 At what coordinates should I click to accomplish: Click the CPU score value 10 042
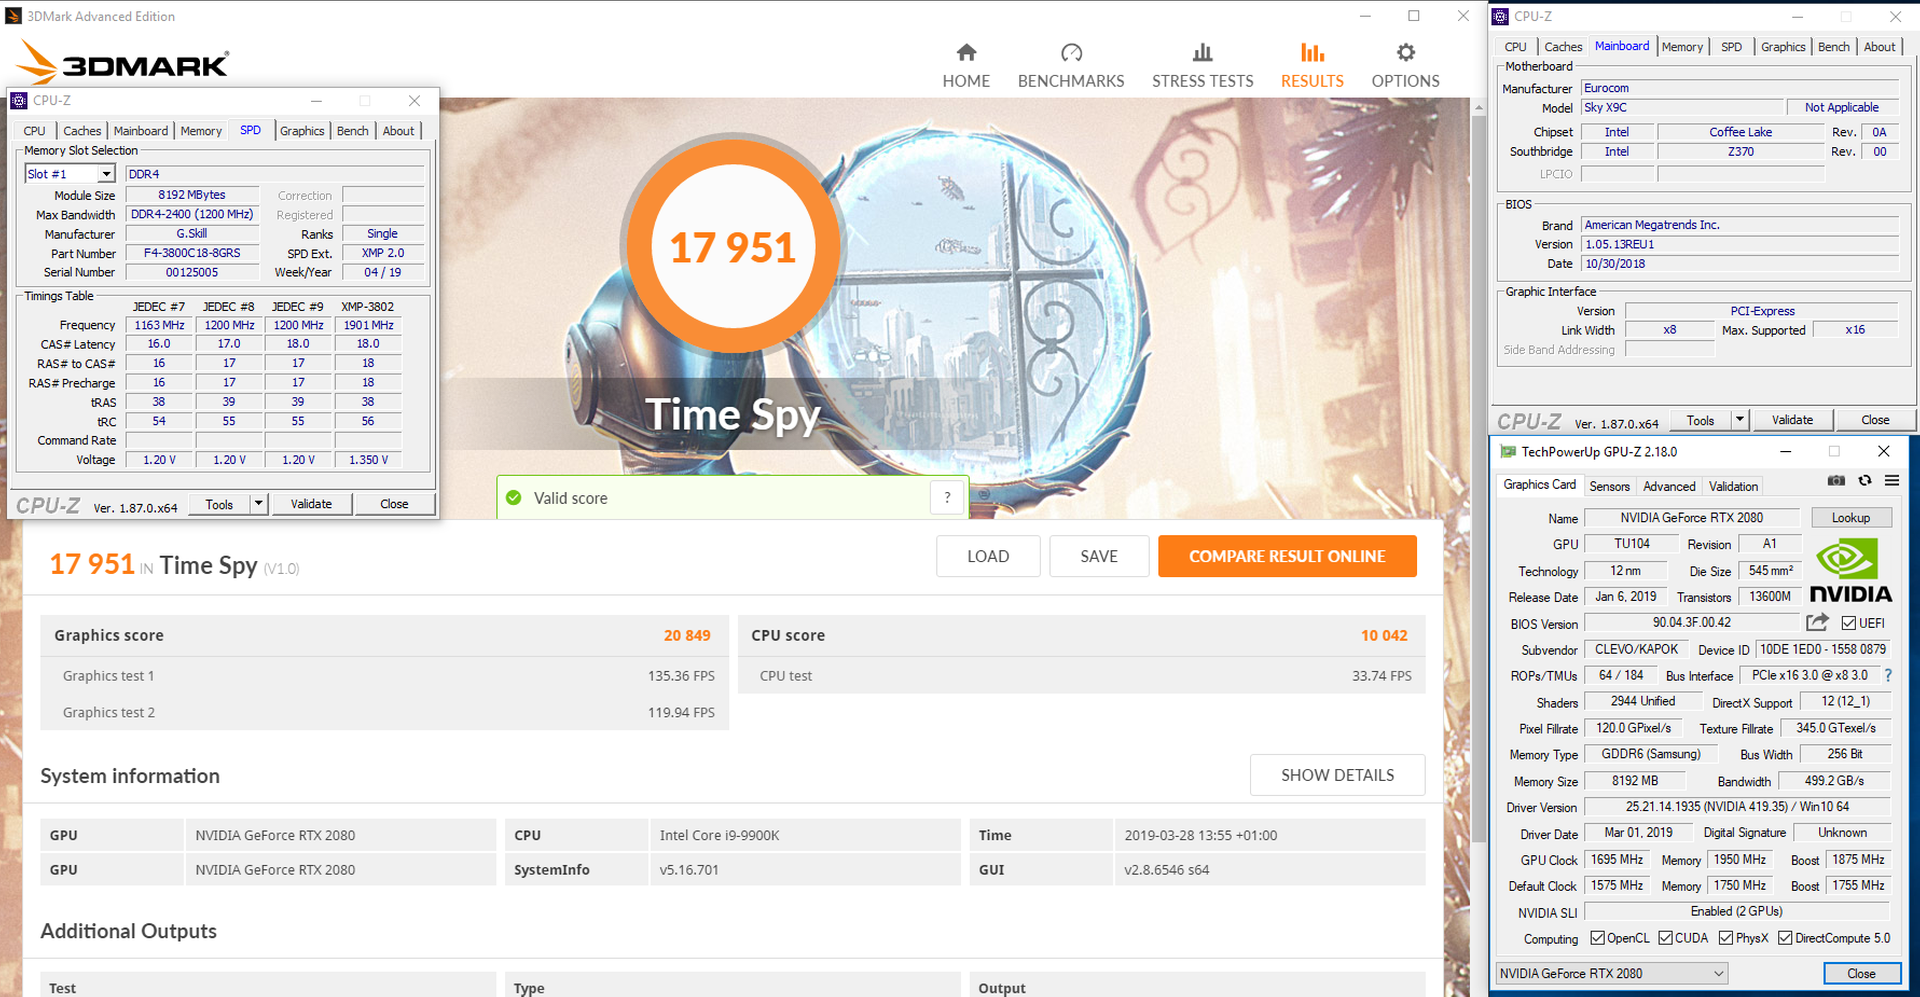tap(1384, 635)
